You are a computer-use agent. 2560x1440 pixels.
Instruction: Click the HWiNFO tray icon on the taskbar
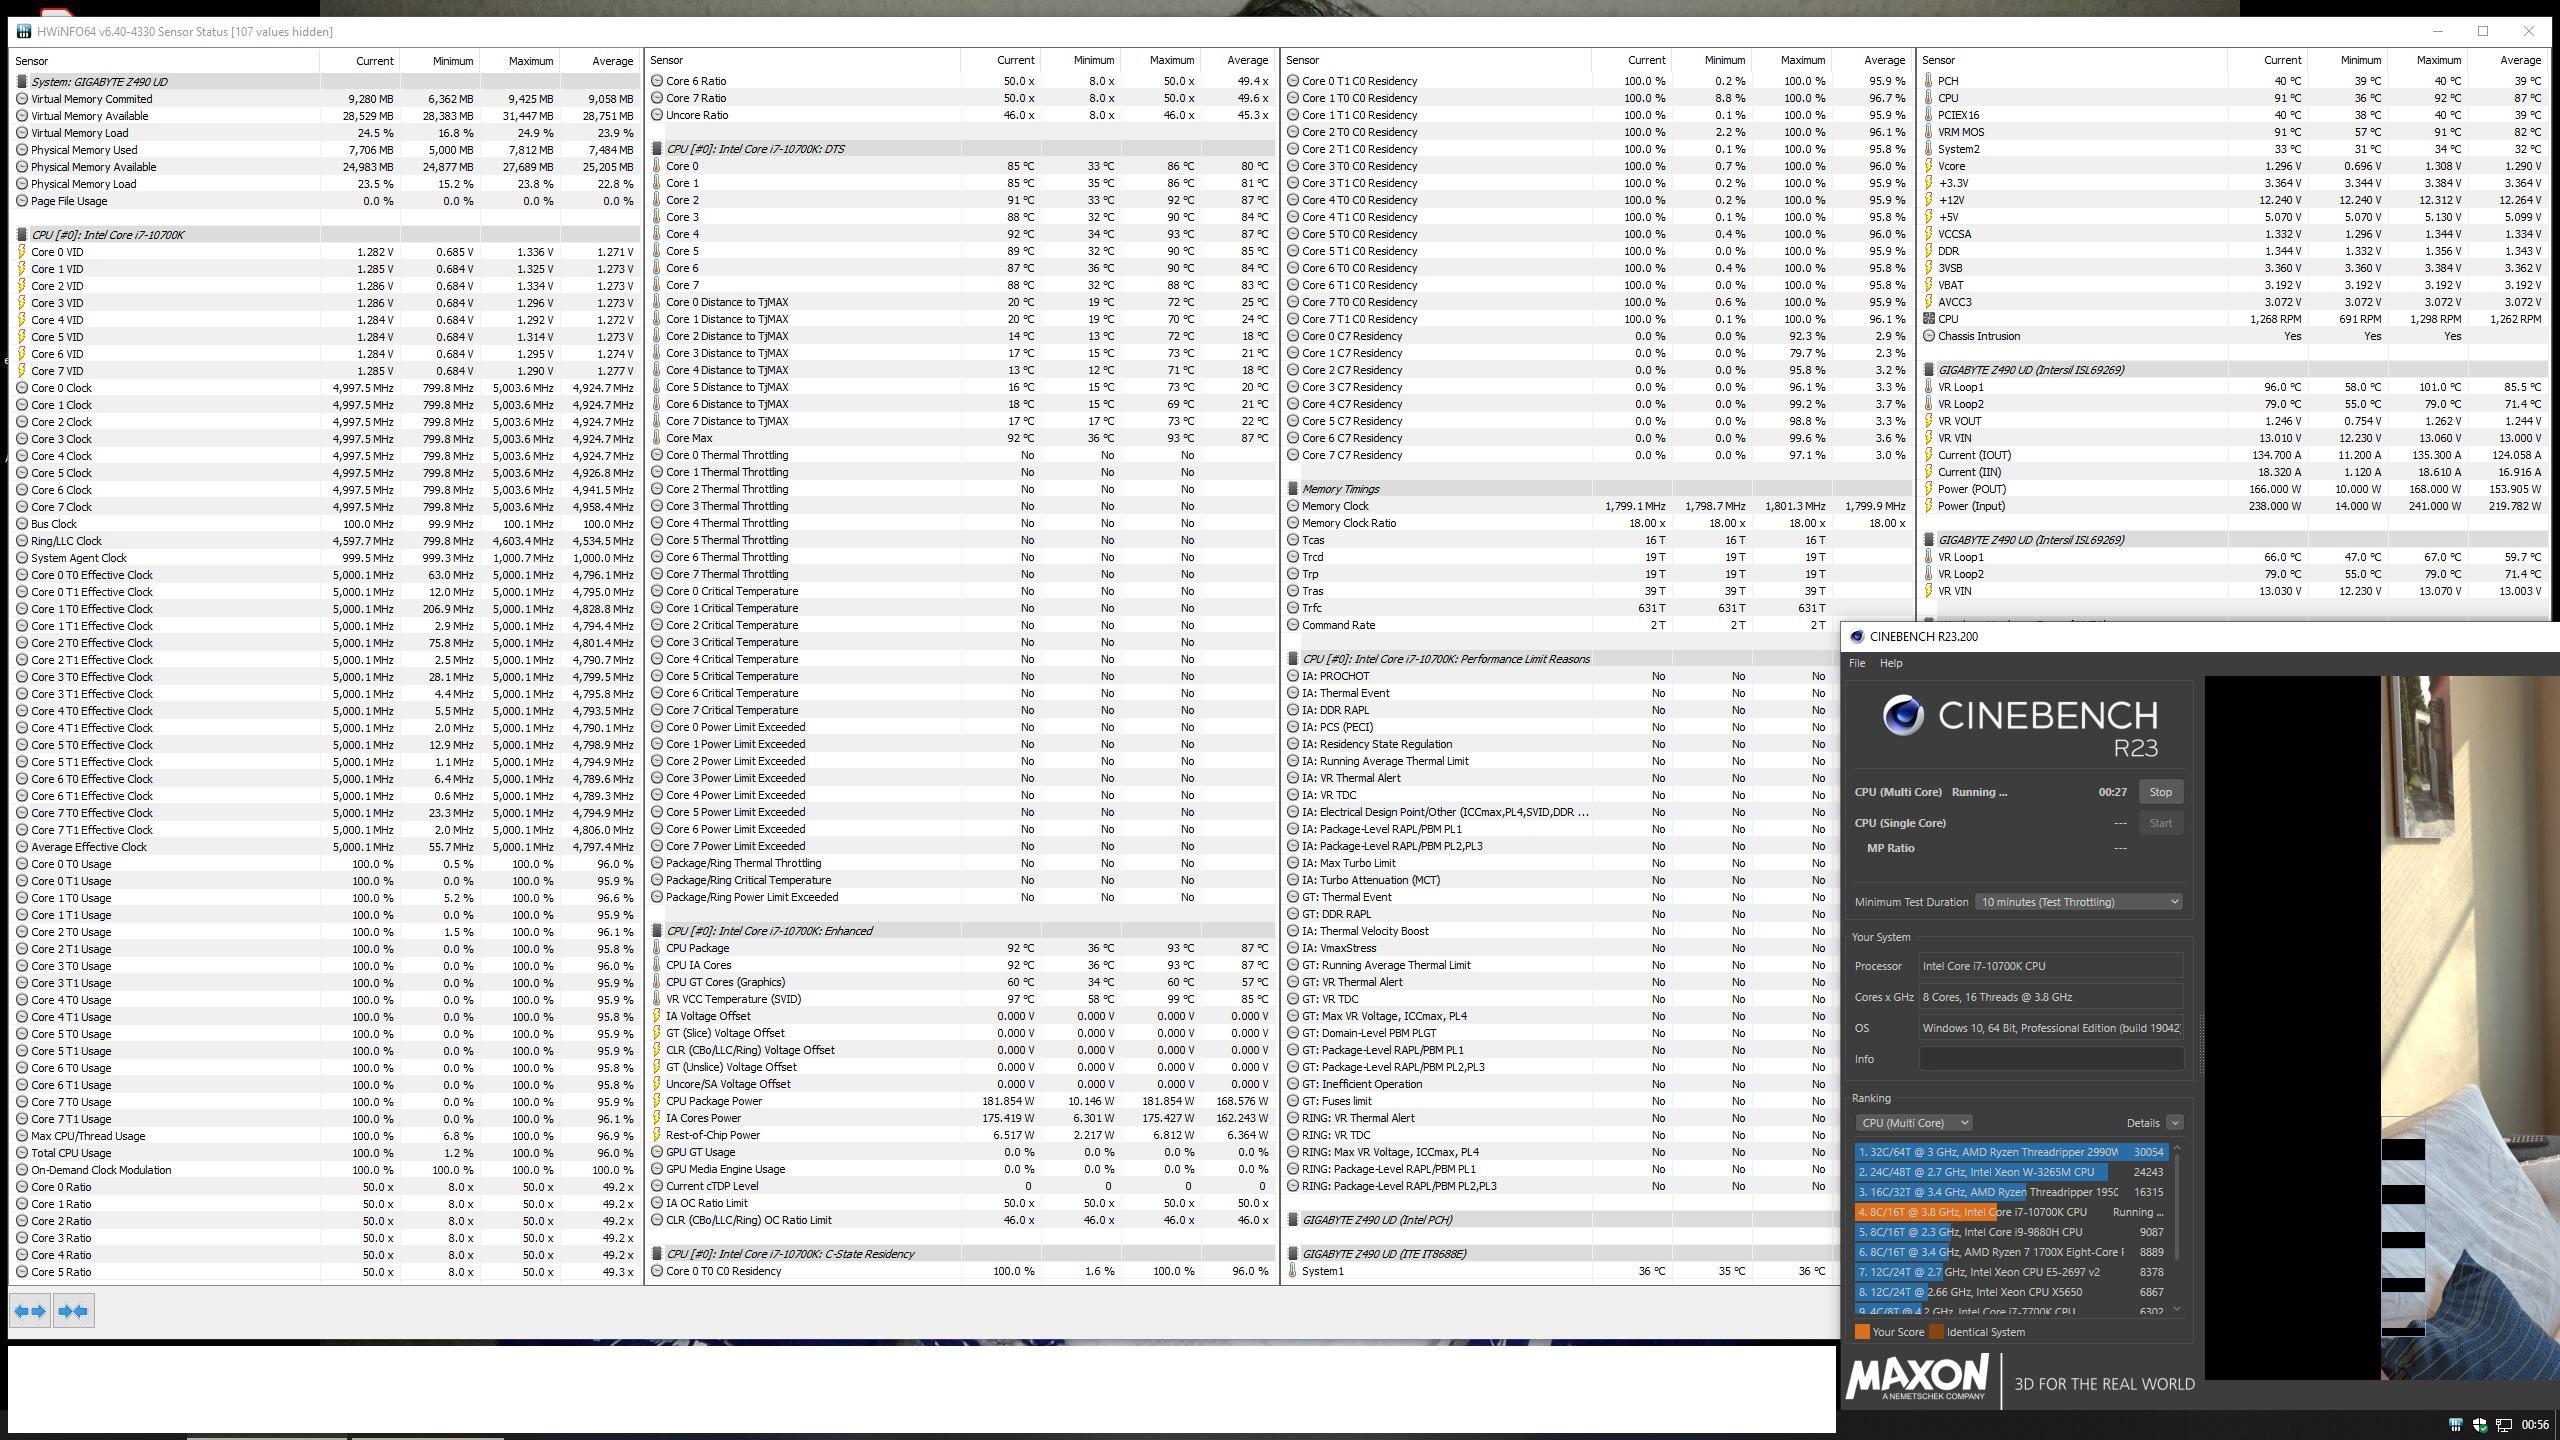point(2454,1425)
